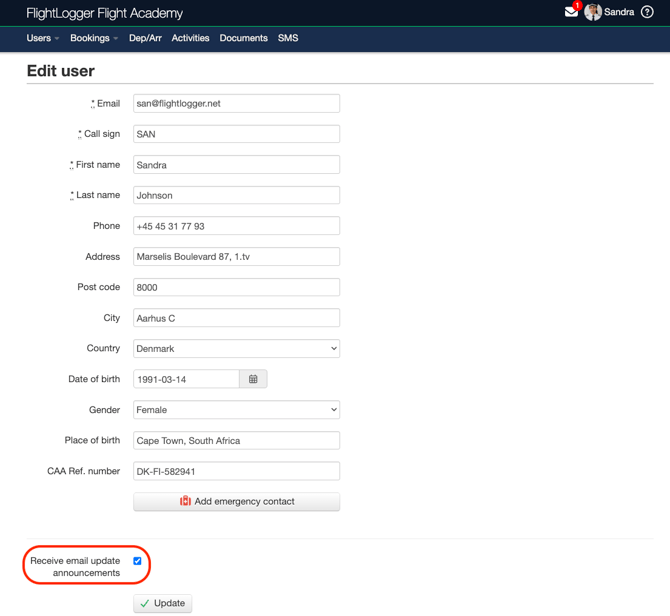This screenshot has width=670, height=616.
Task: Click the CAA Ref. number label
Action: point(84,471)
